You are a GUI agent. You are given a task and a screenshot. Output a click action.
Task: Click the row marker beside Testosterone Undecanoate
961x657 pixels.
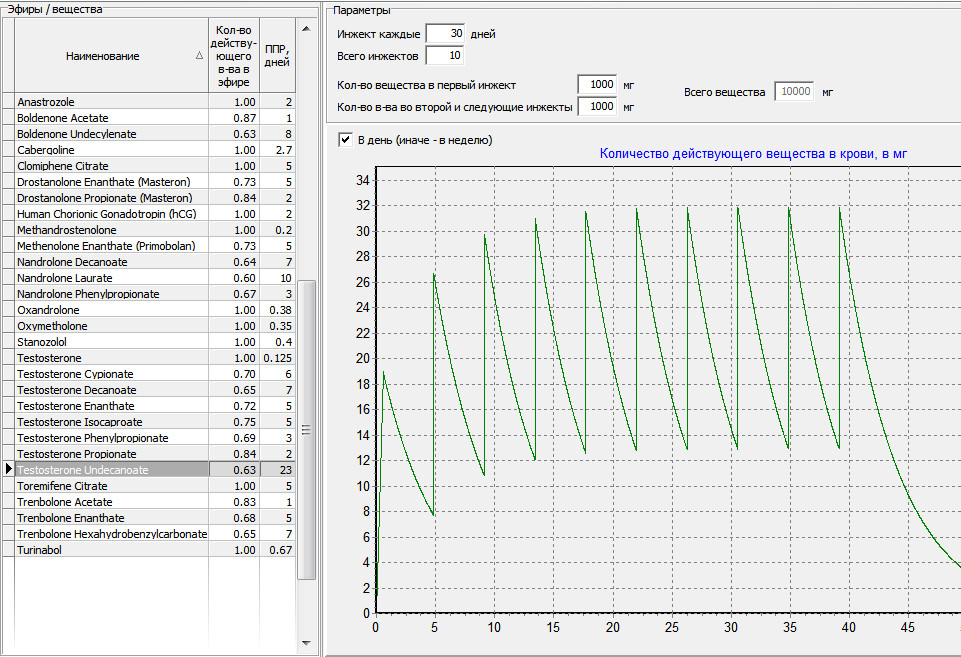click(9, 470)
